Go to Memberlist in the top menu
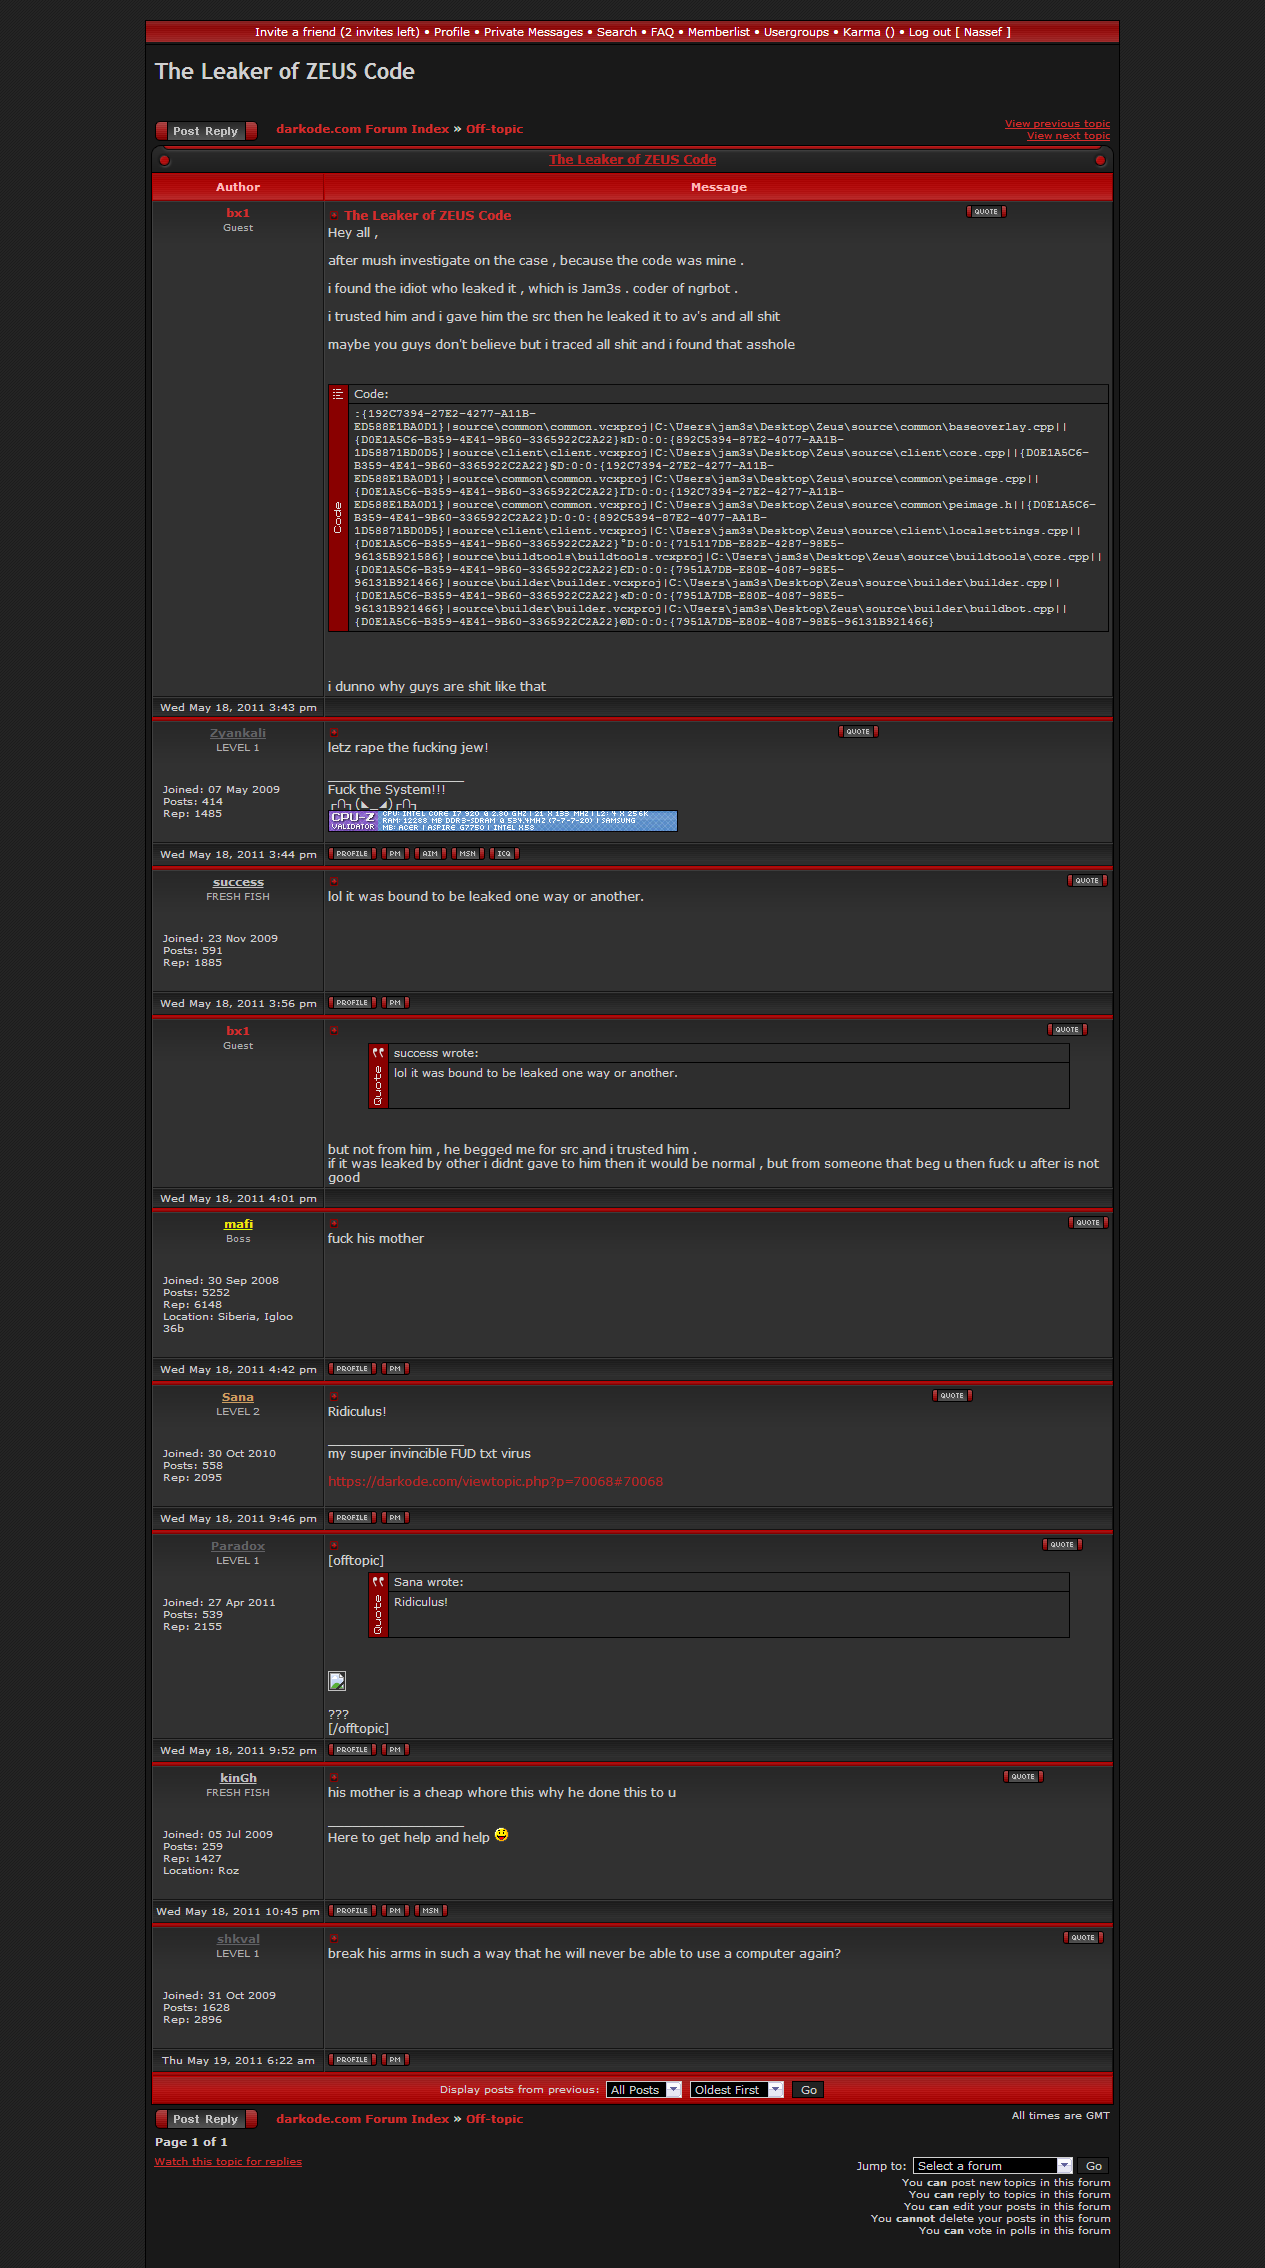The height and width of the screenshot is (2268, 1265). [x=718, y=32]
